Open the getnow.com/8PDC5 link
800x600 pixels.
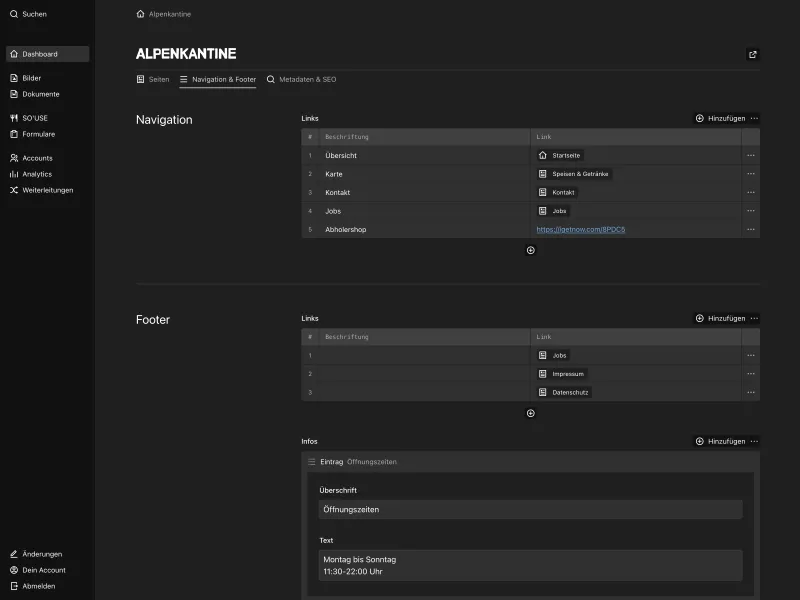point(581,229)
